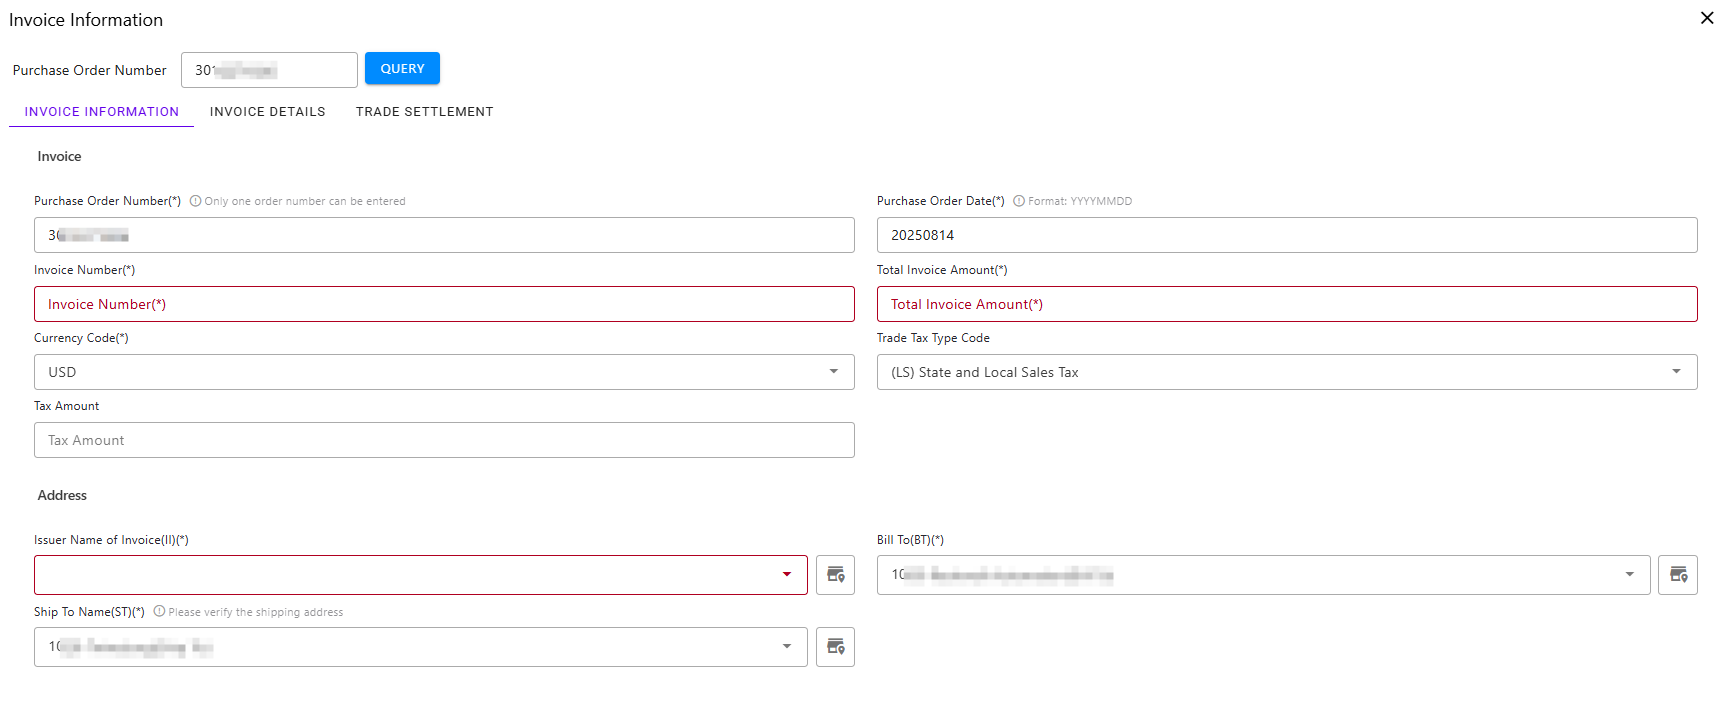This screenshot has width=1736, height=701.
Task: Click info icon beside Purchase Order Date label
Action: [x=1019, y=201]
